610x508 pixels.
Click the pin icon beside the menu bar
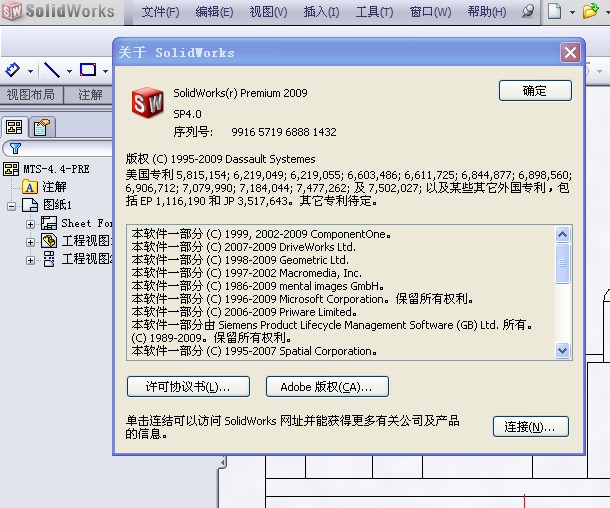[528, 11]
